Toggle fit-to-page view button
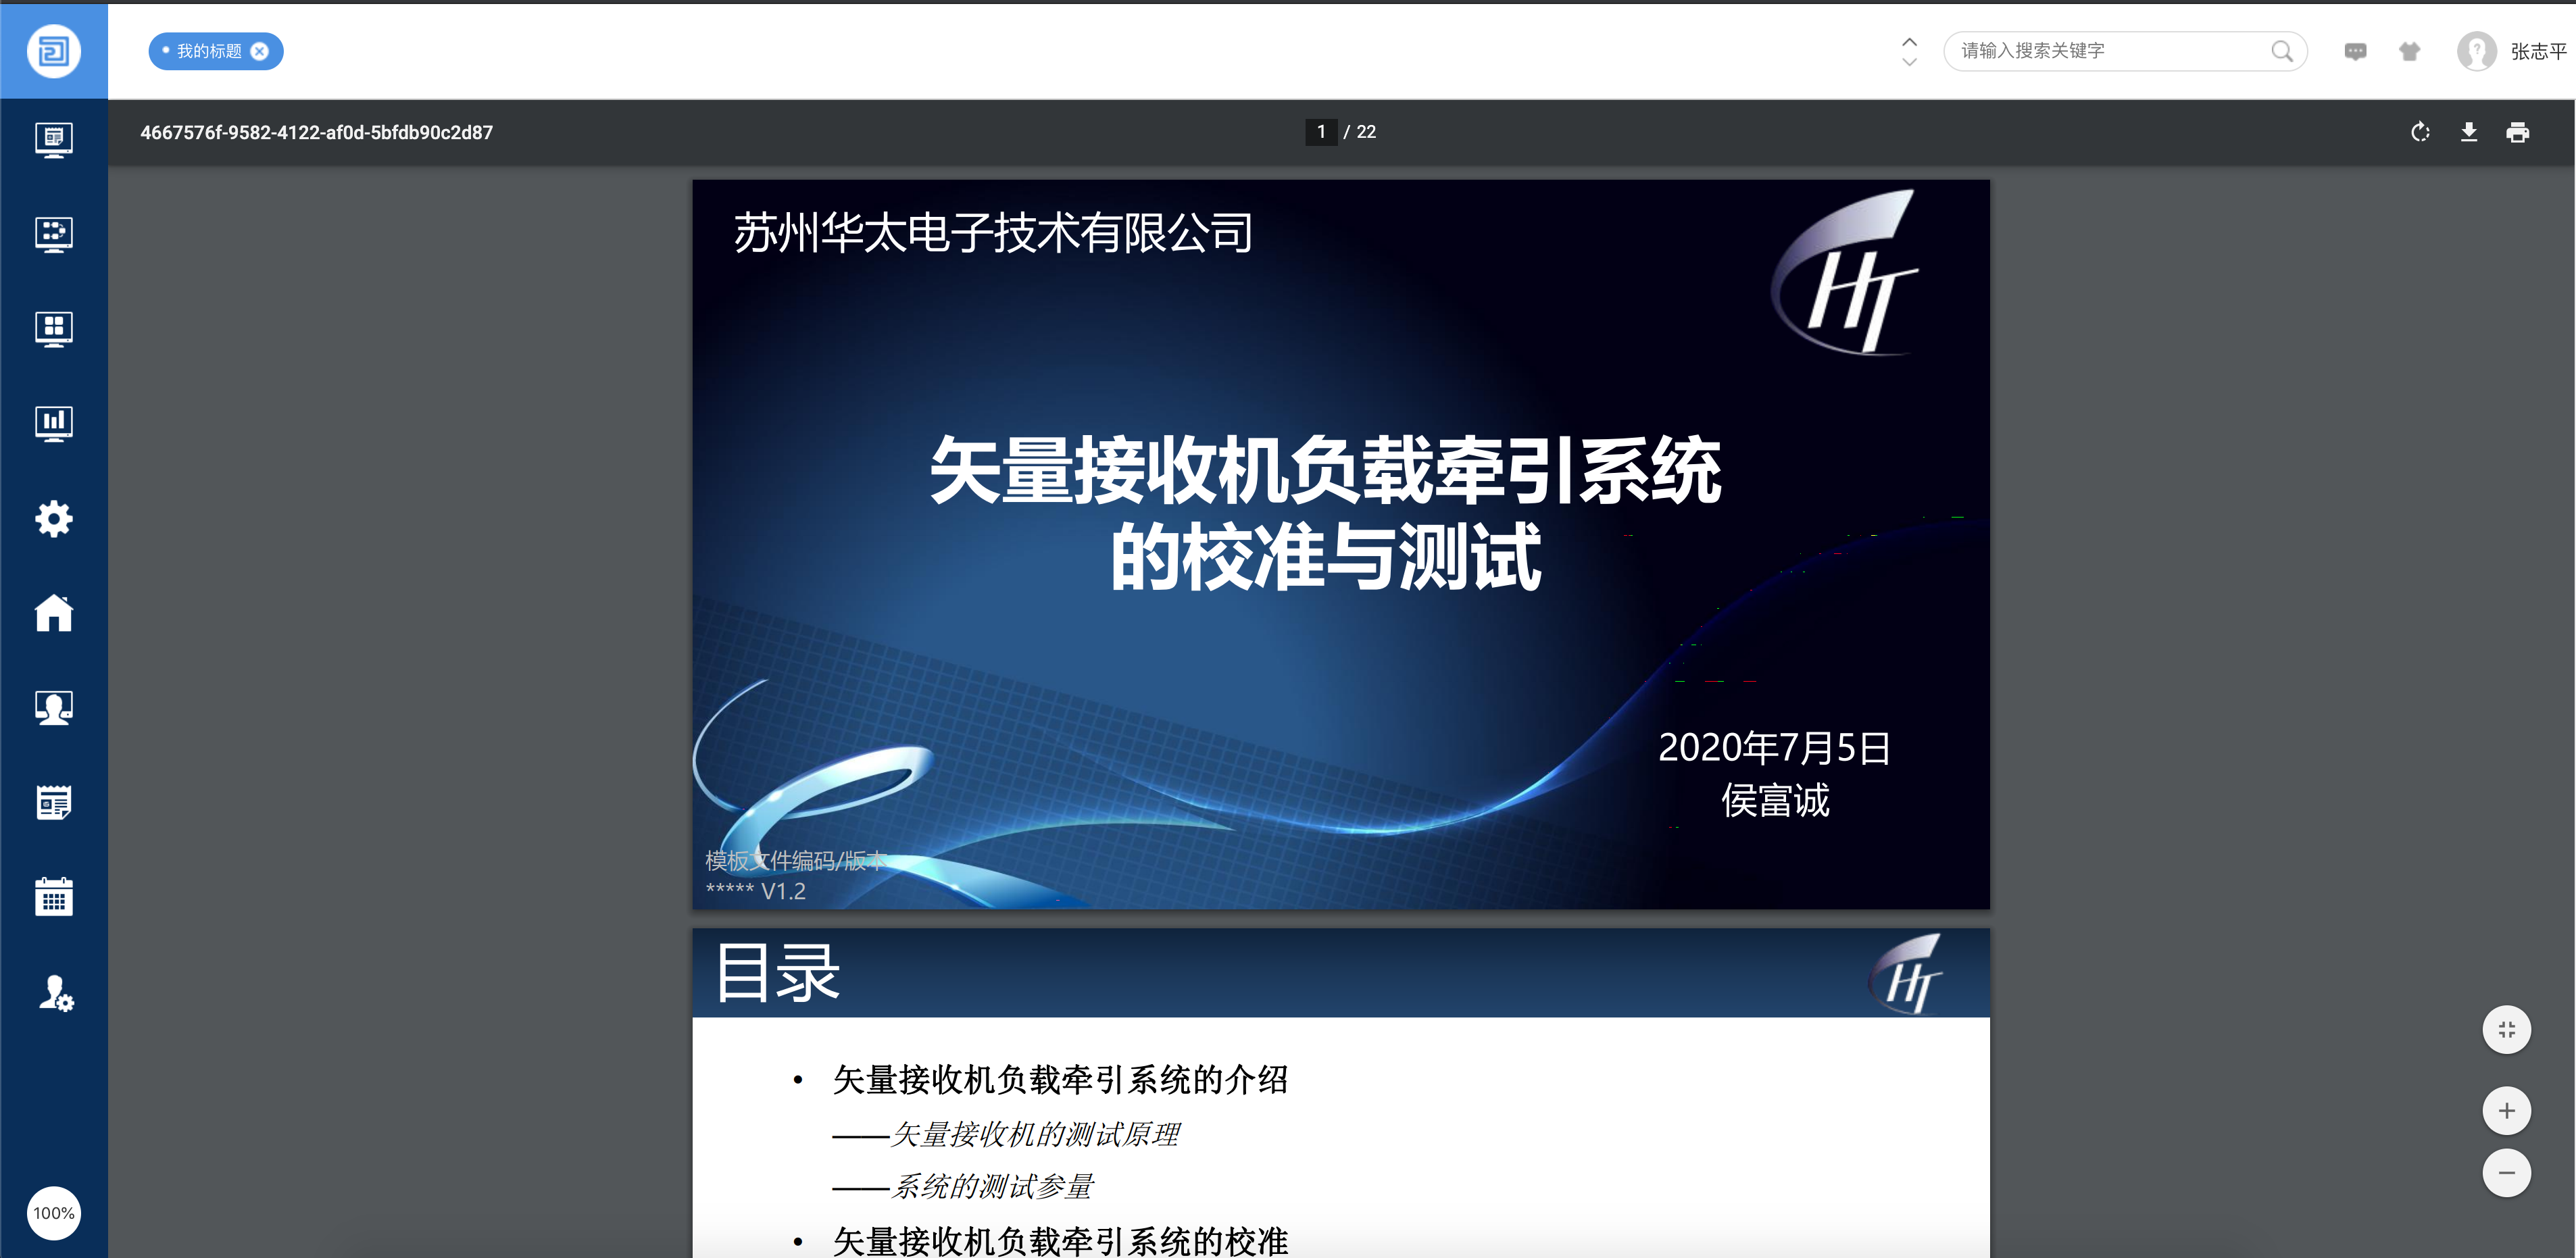 [2506, 1029]
